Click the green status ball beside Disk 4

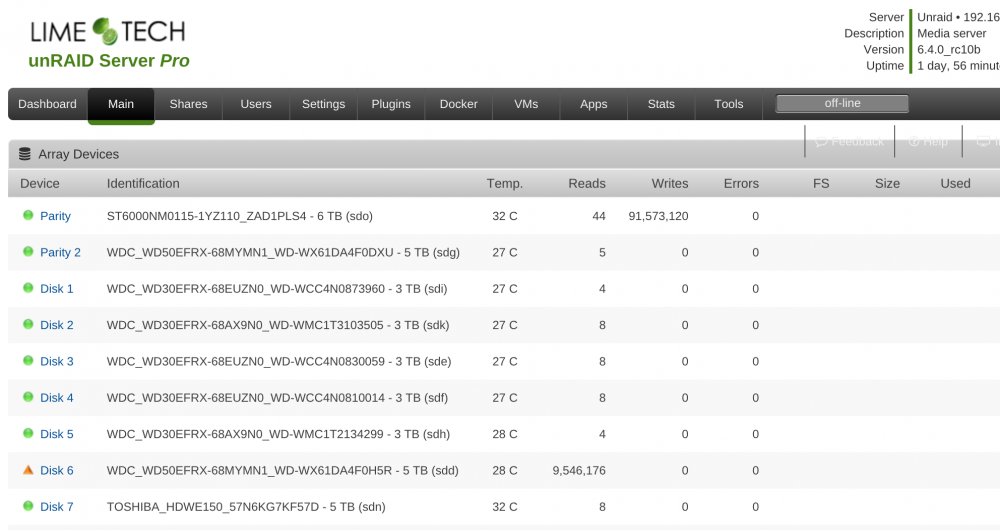pyautogui.click(x=28, y=397)
